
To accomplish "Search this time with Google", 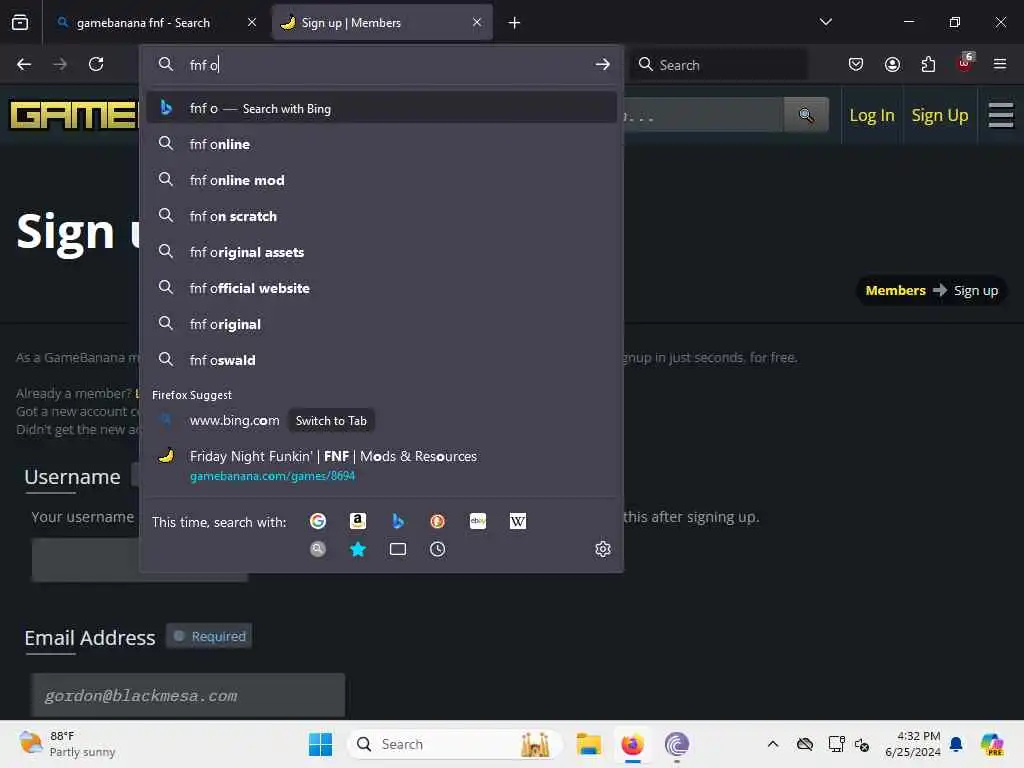I will 318,521.
